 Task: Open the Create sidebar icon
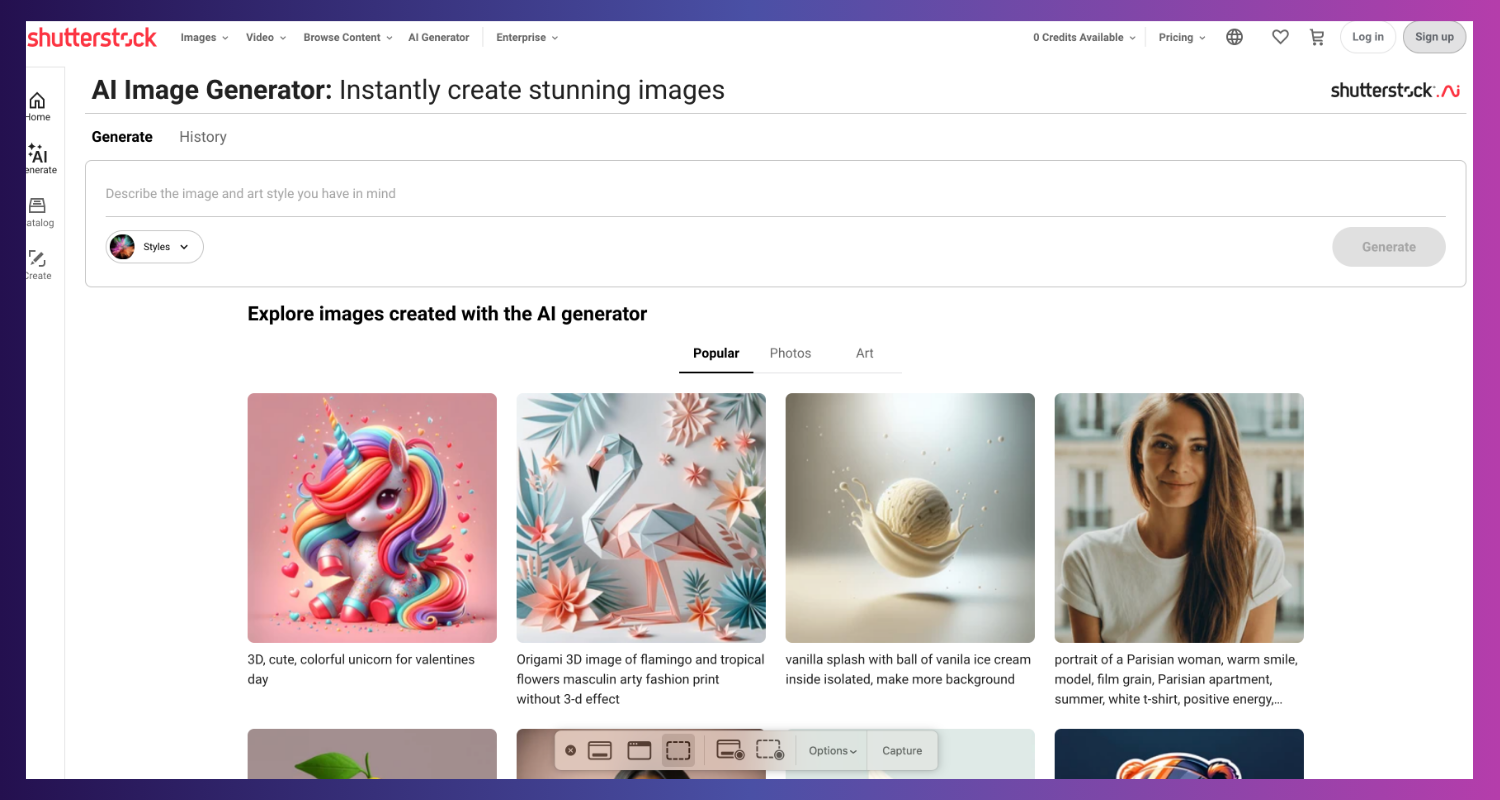38,265
